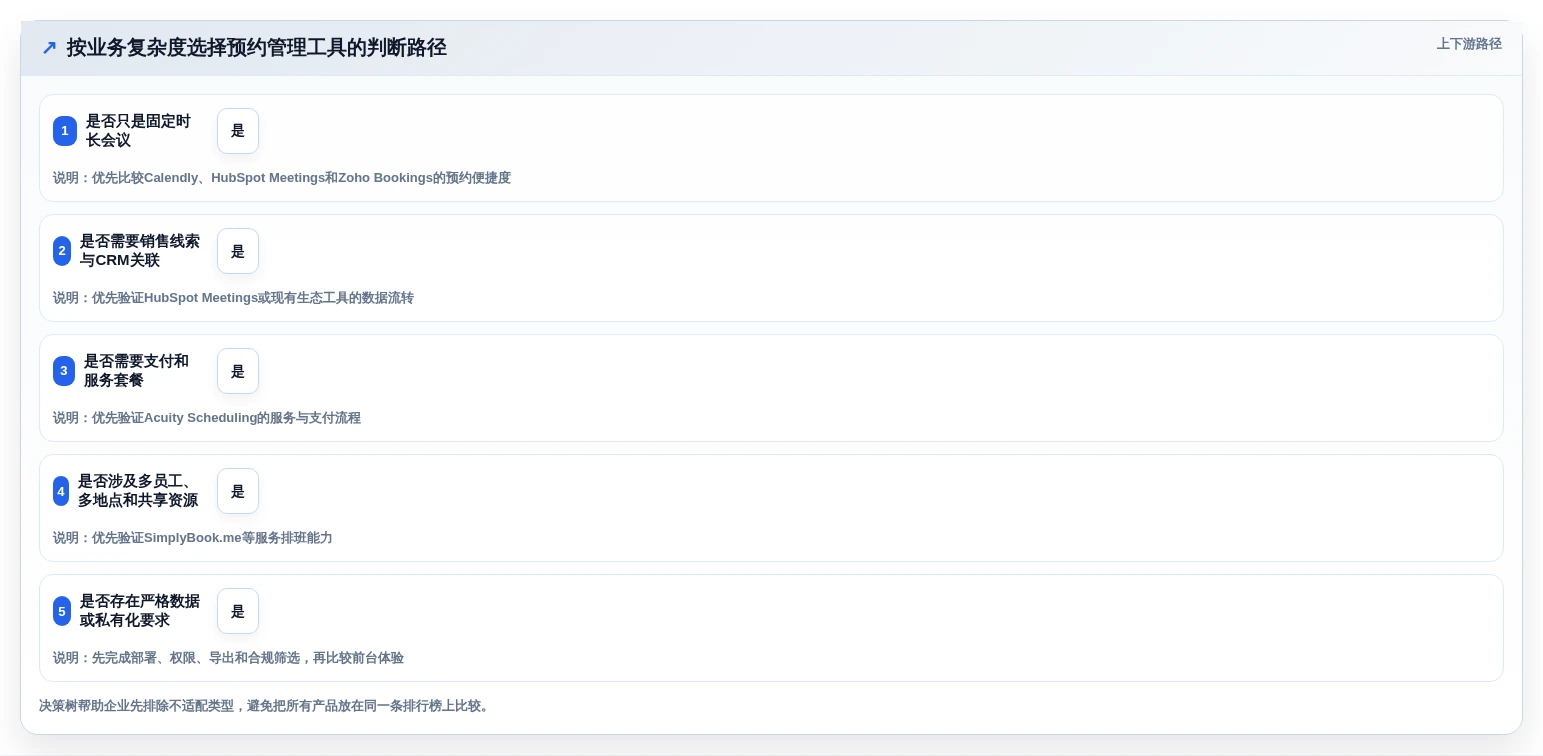
Task: Click the footer text starting 决策树帮助企业
Action: (265, 706)
